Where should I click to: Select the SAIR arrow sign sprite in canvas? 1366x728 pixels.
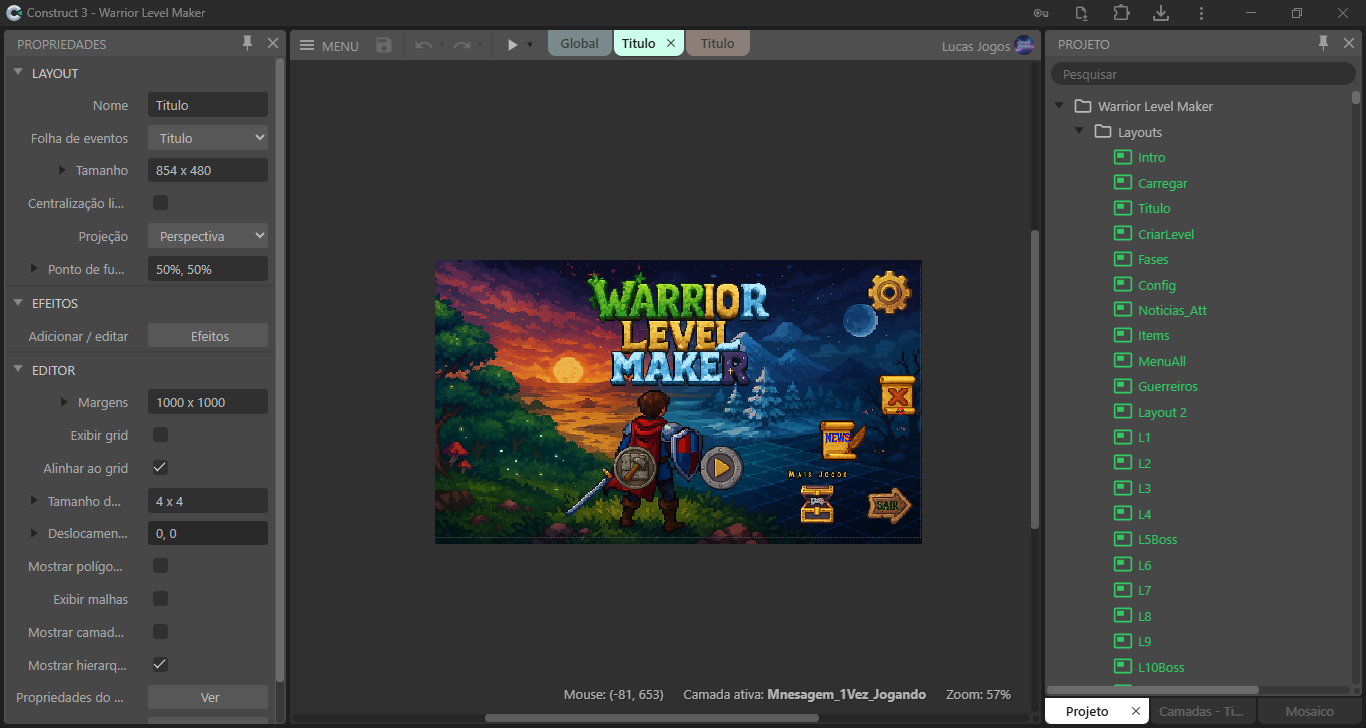coord(889,506)
